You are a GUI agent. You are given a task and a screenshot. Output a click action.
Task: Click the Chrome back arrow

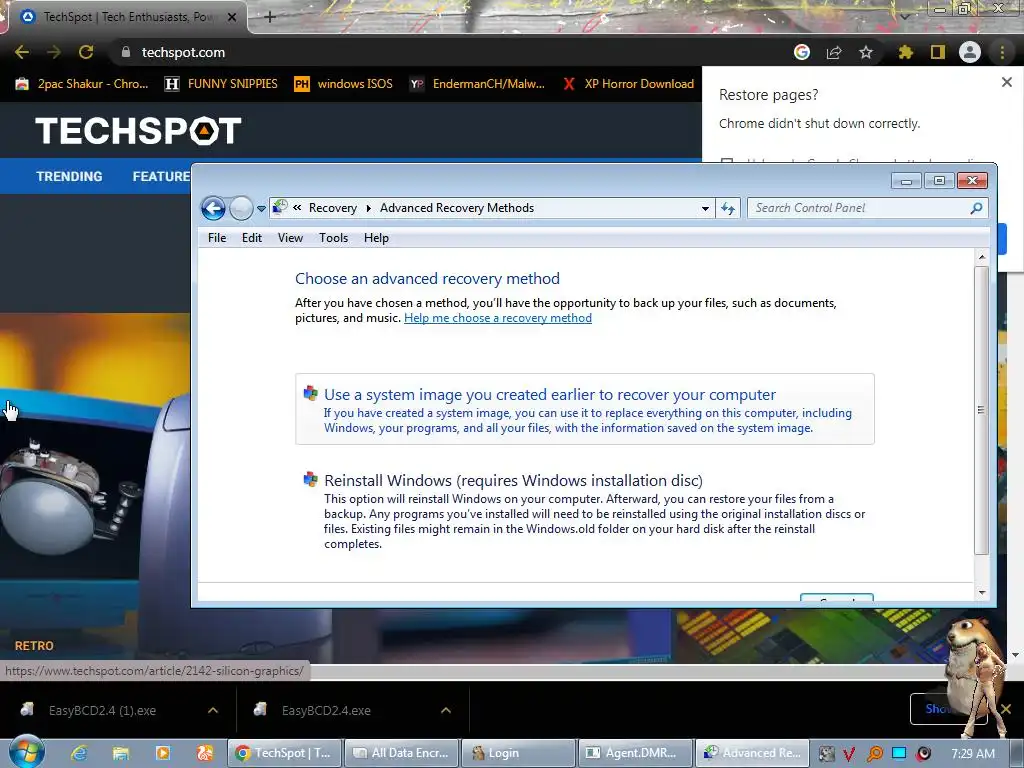coord(22,52)
